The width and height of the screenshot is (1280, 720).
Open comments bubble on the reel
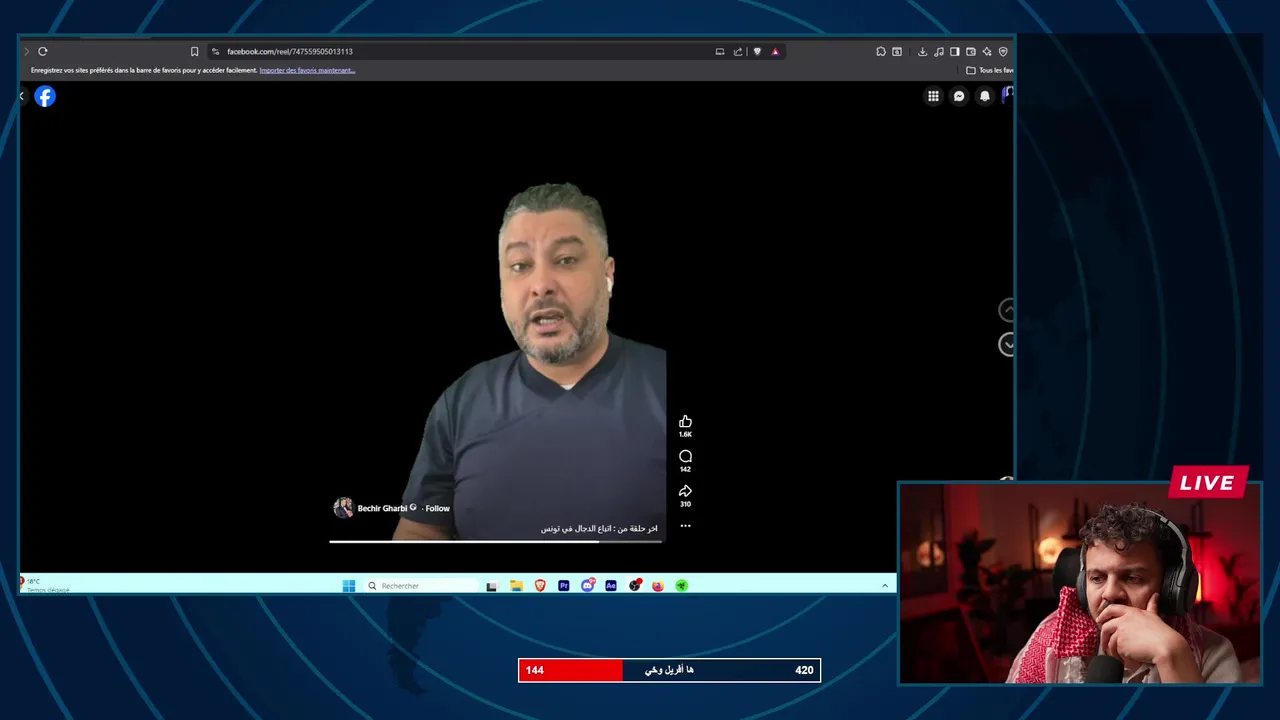pyautogui.click(x=685, y=457)
